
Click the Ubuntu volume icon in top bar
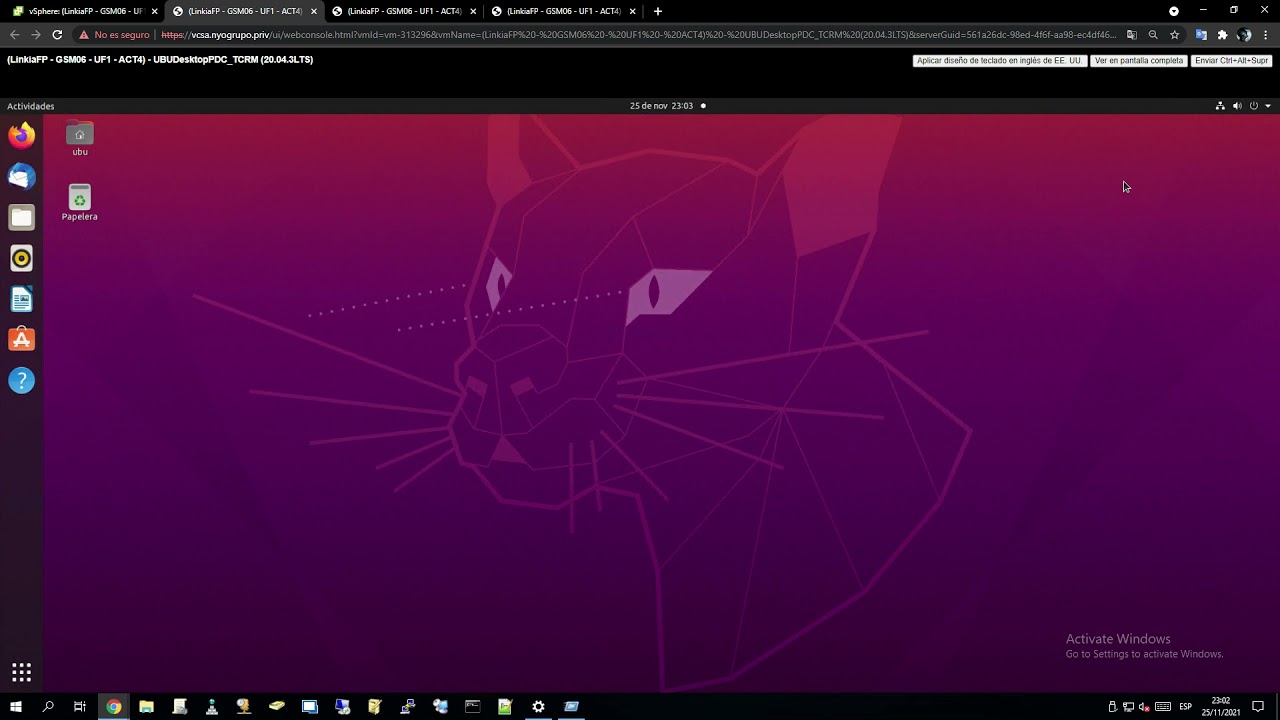[x=1237, y=106]
